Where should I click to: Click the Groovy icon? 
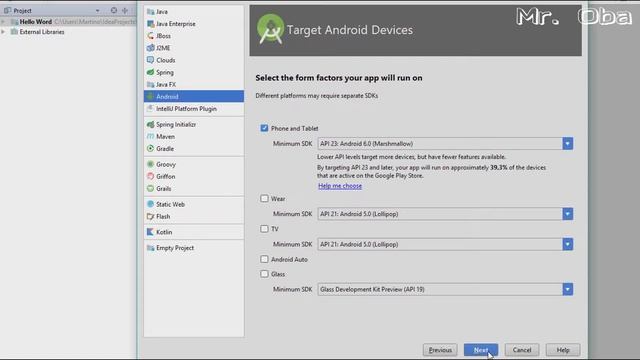tap(150, 164)
